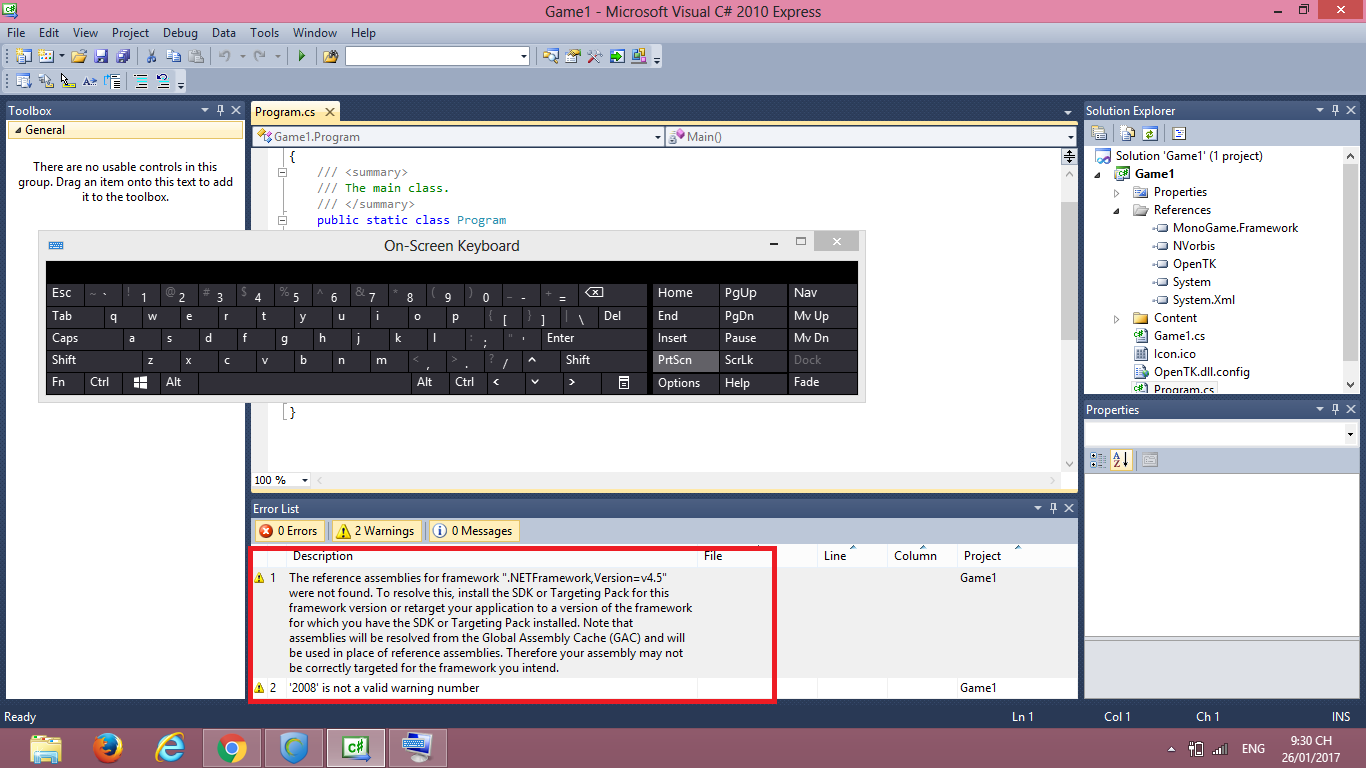Click the Cut scissors icon
This screenshot has width=1366, height=768.
coord(151,57)
